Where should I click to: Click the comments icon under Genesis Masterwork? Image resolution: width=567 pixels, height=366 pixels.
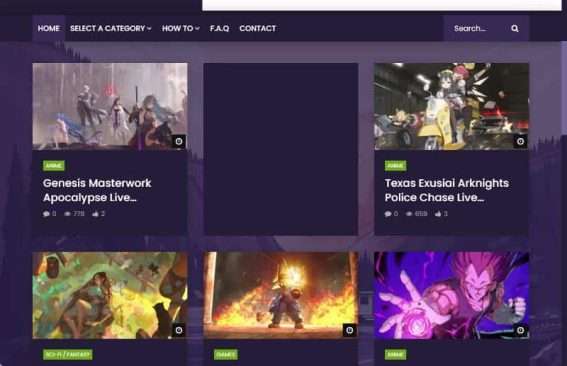click(x=46, y=214)
